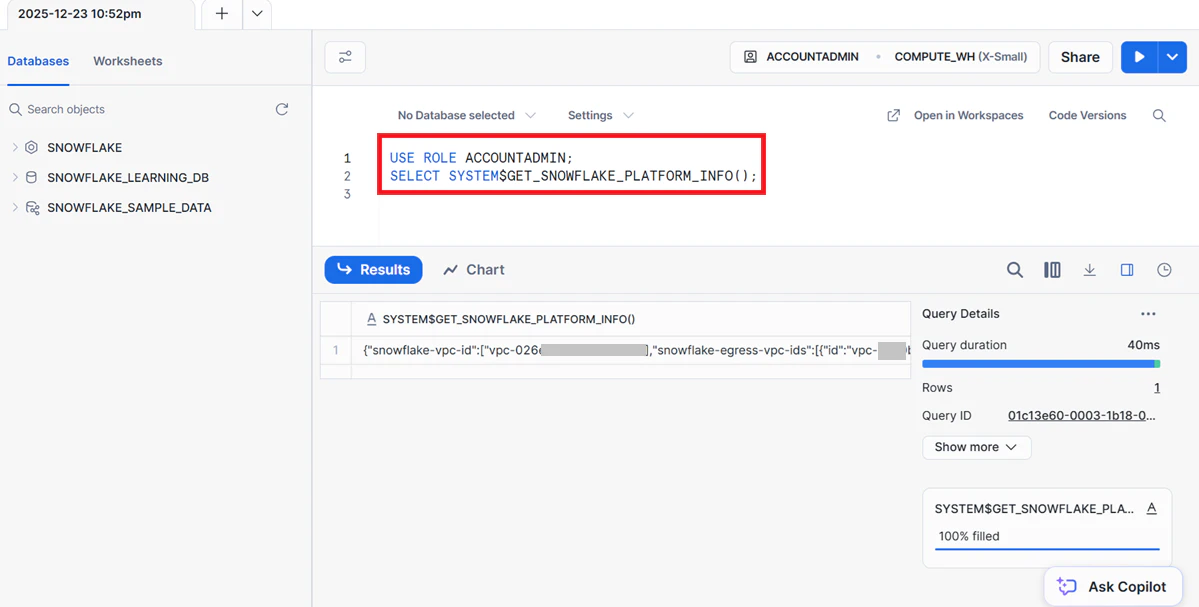Search the results with magnifier icon
Image resolution: width=1199 pixels, height=607 pixels.
[x=1015, y=270]
